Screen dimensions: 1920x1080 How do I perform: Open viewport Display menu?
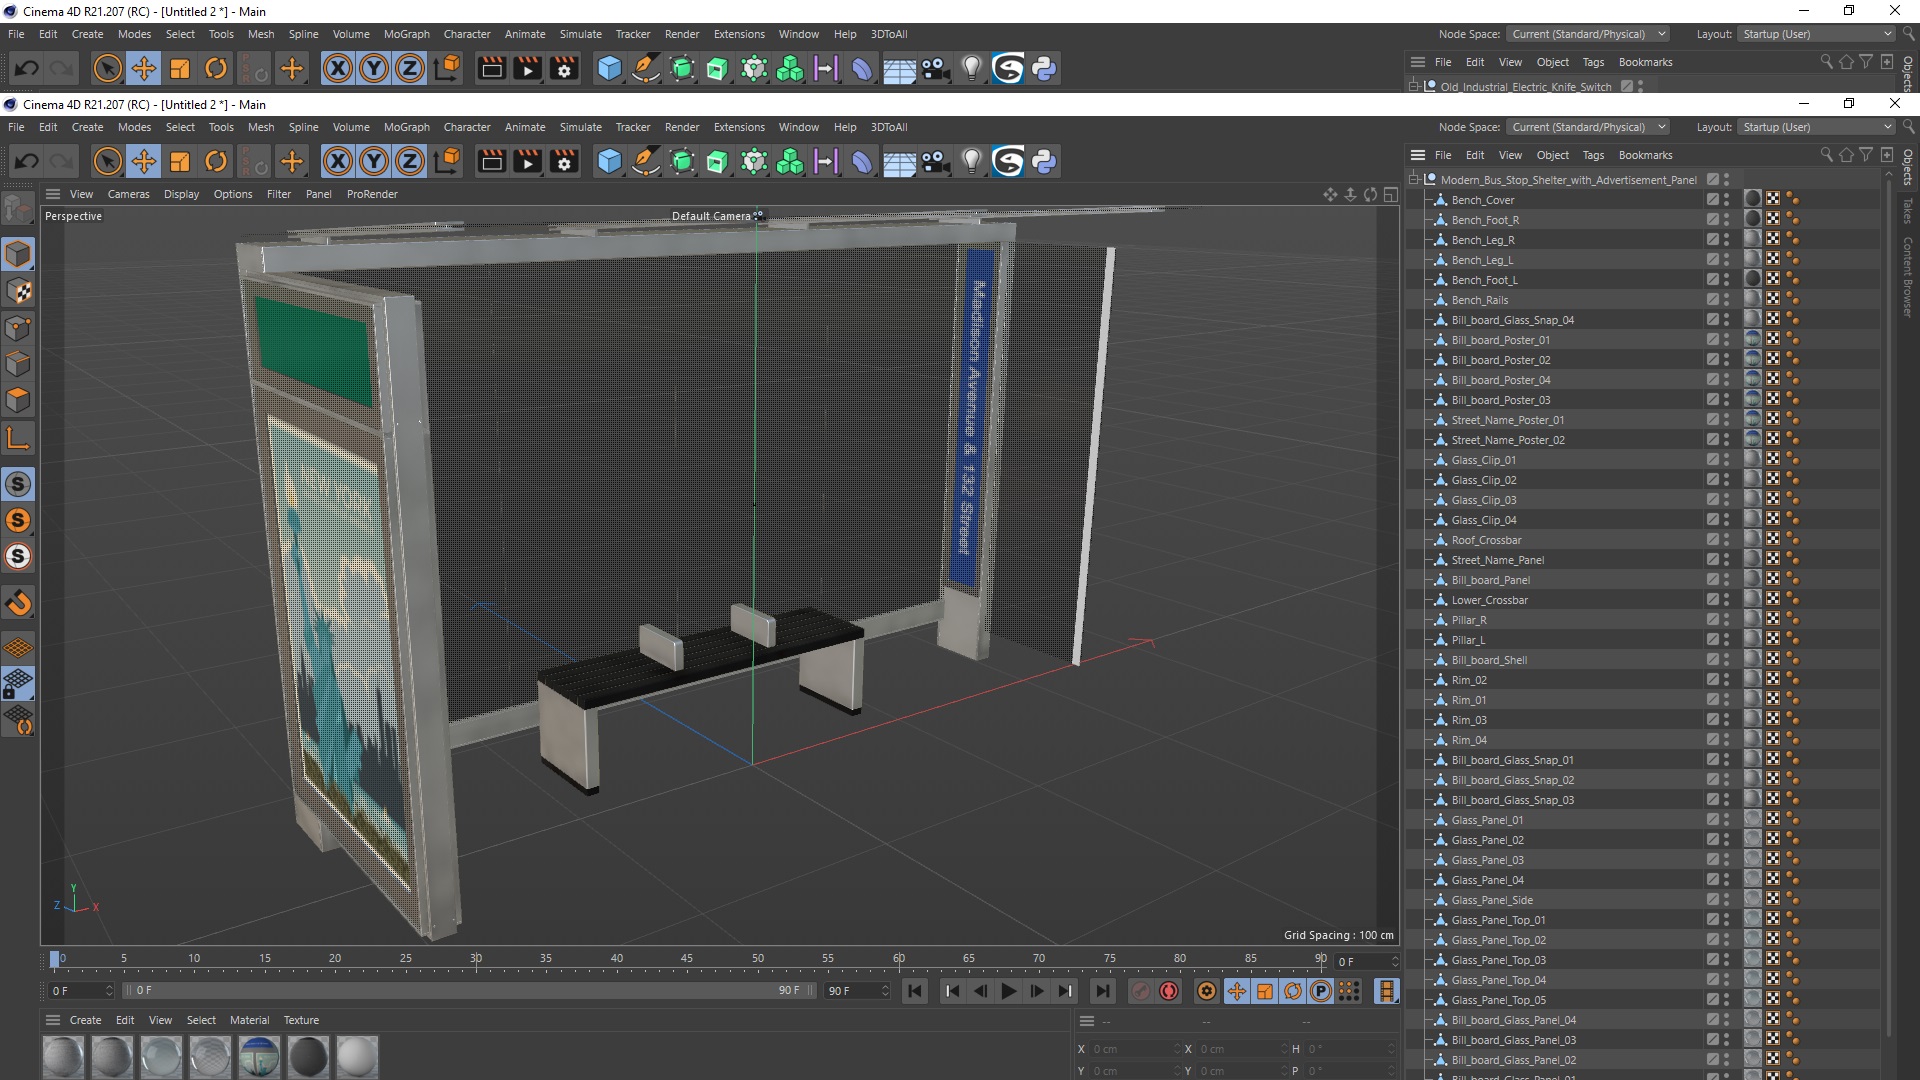tap(181, 194)
